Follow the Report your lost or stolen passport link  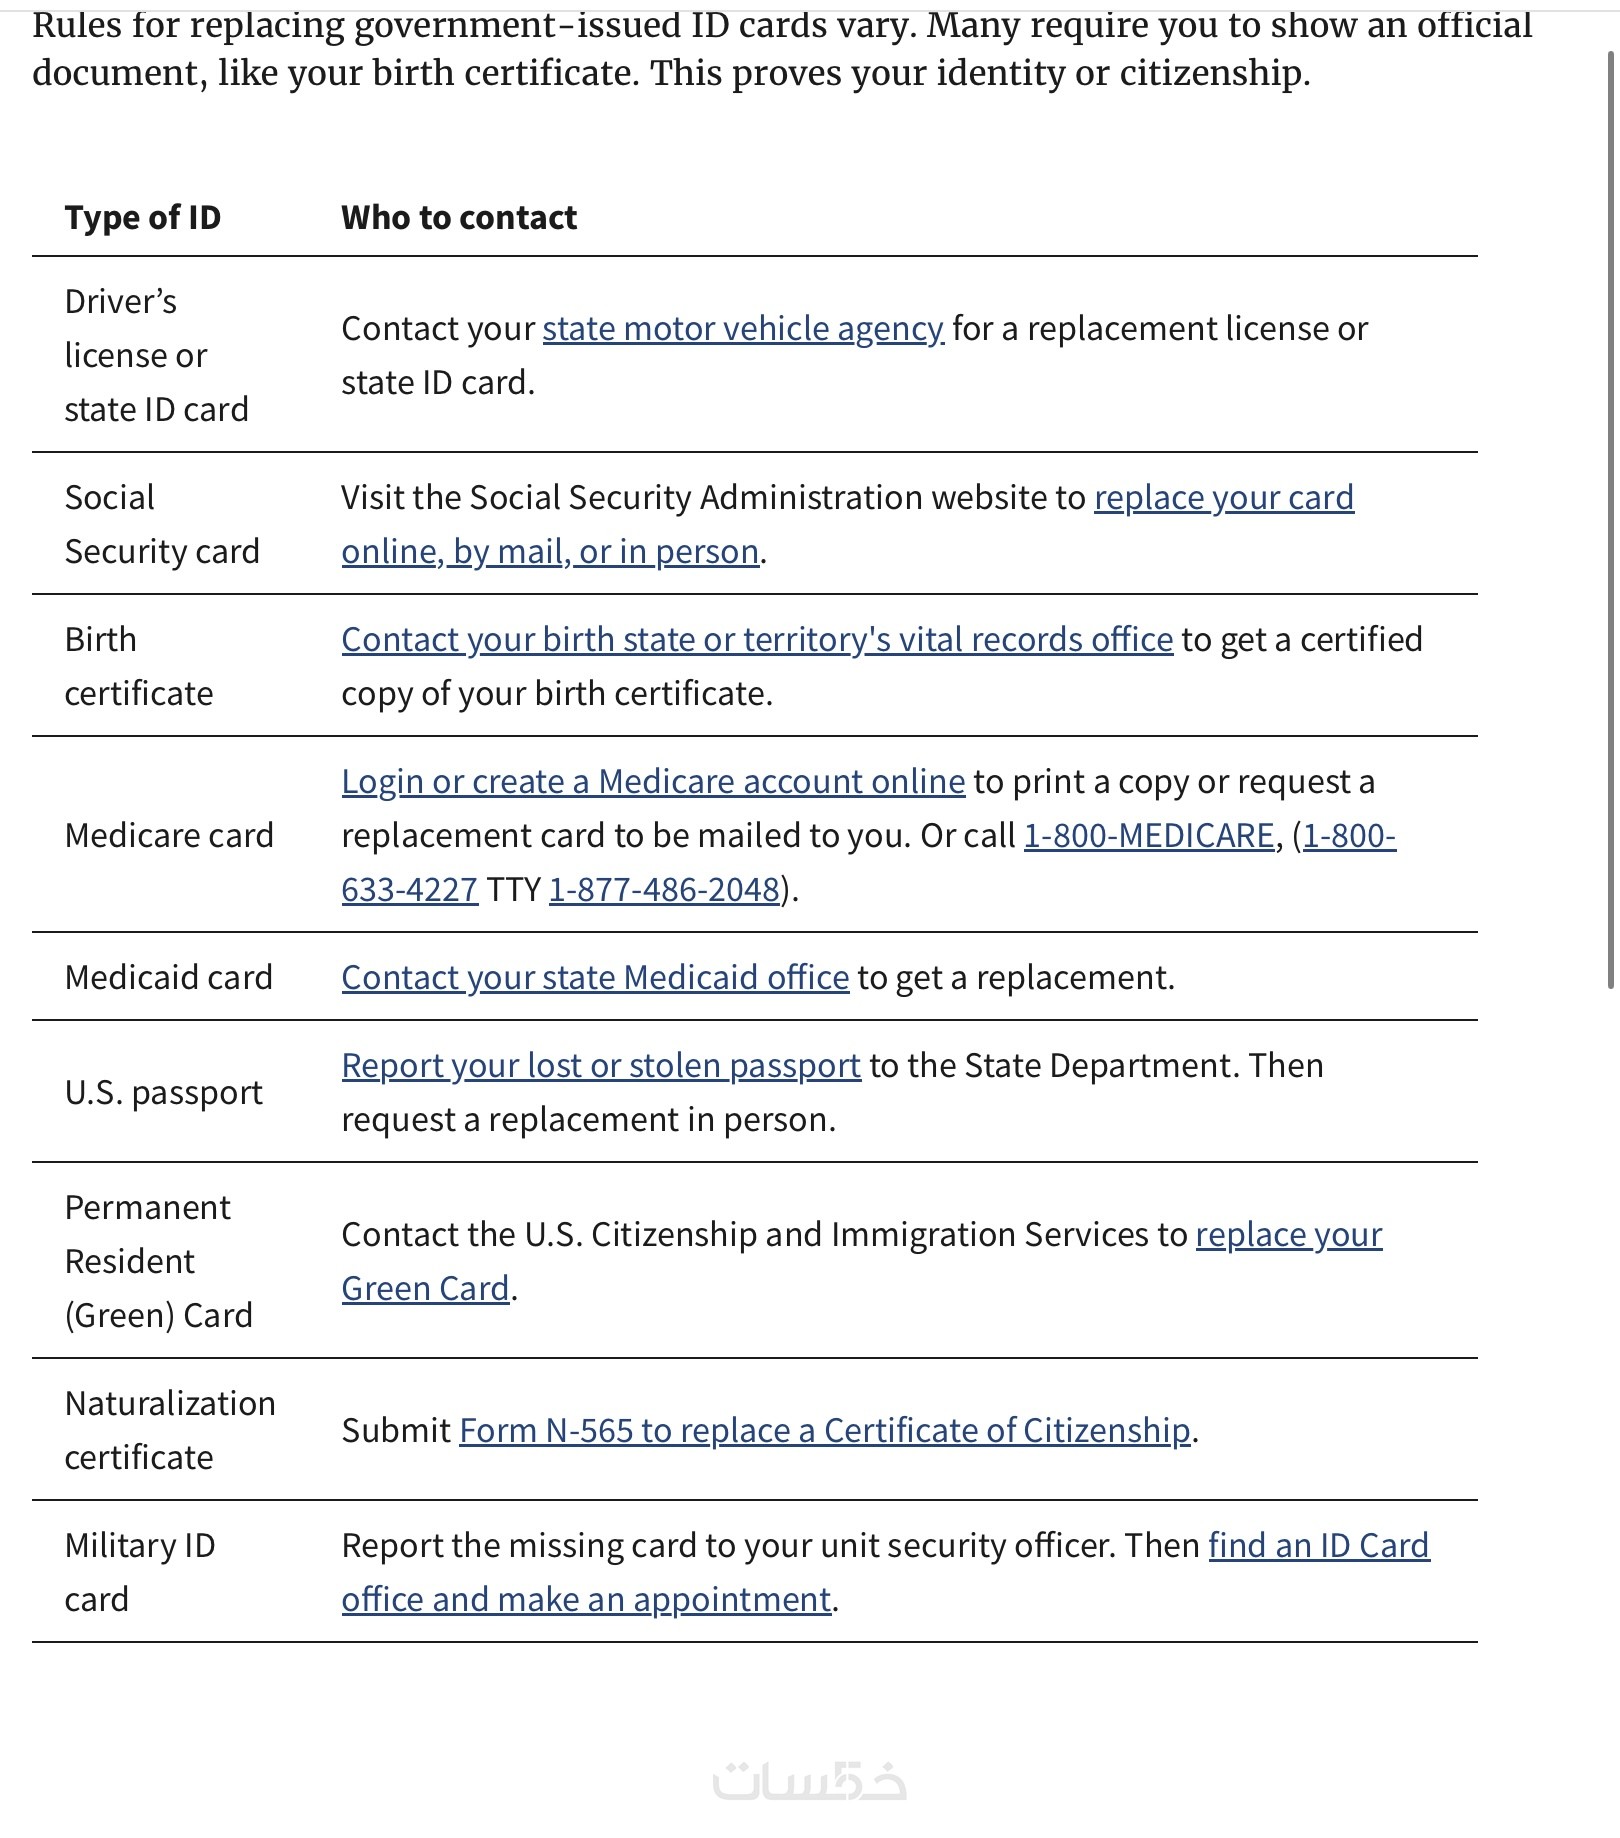[600, 1066]
